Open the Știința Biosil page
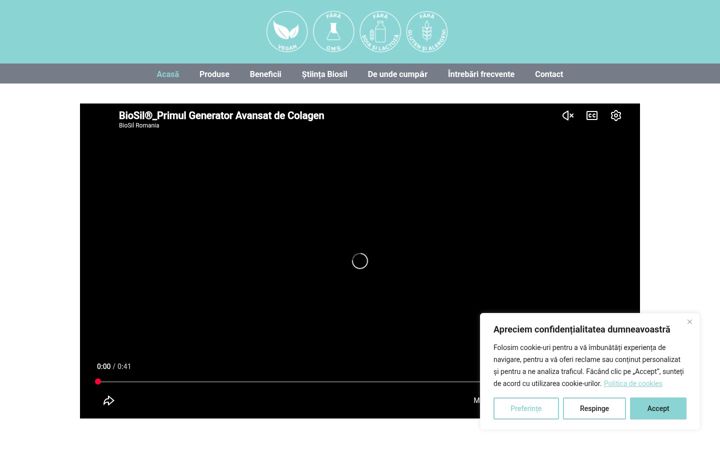 click(x=324, y=74)
